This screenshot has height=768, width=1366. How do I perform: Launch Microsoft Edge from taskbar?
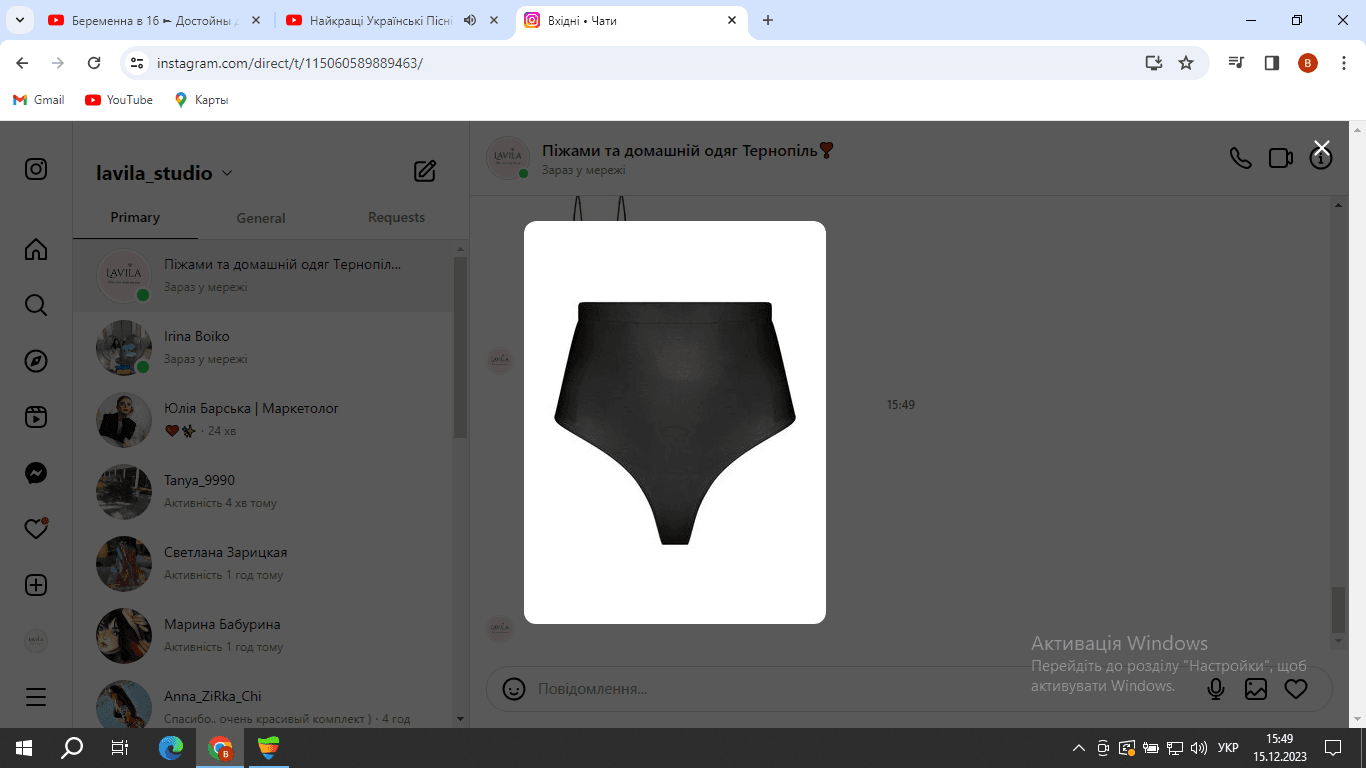coord(172,748)
